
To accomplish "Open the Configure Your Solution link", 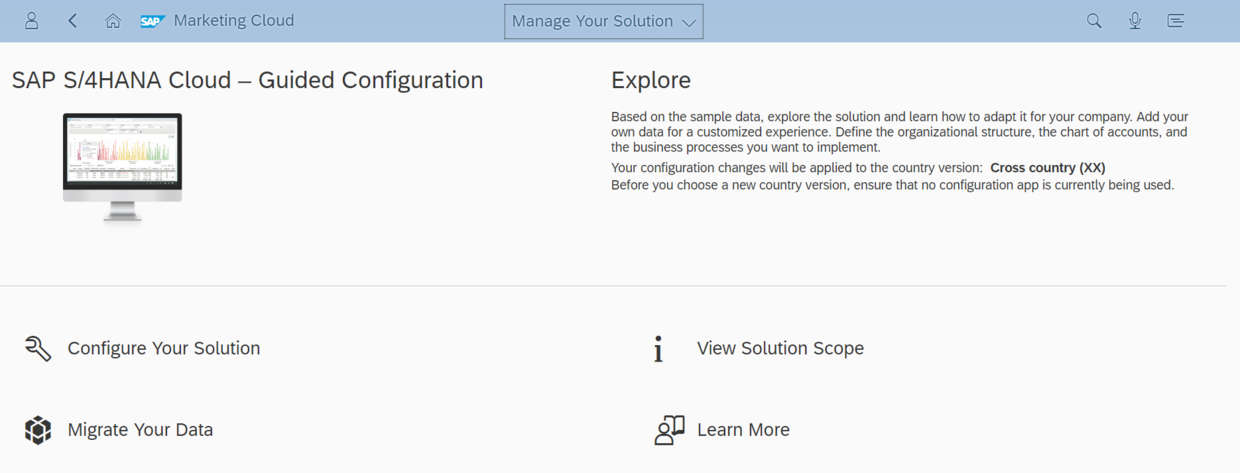I will click(164, 348).
